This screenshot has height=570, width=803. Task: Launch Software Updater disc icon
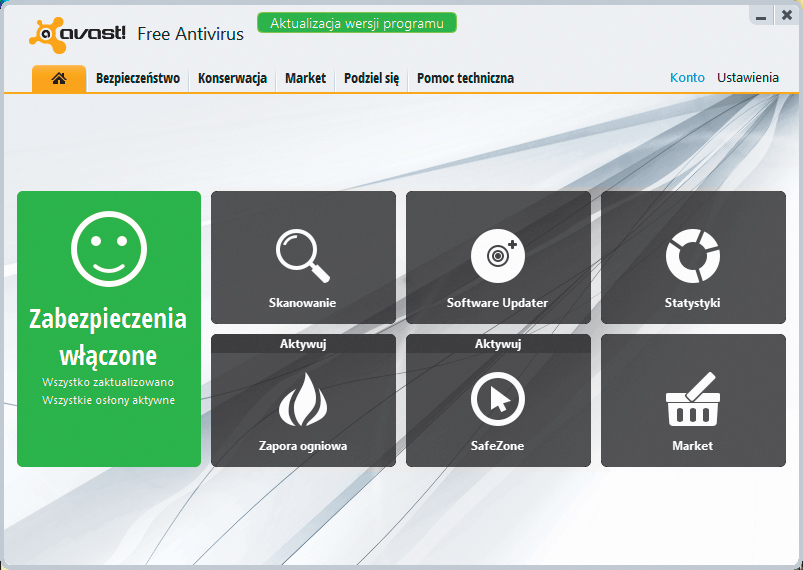498,256
